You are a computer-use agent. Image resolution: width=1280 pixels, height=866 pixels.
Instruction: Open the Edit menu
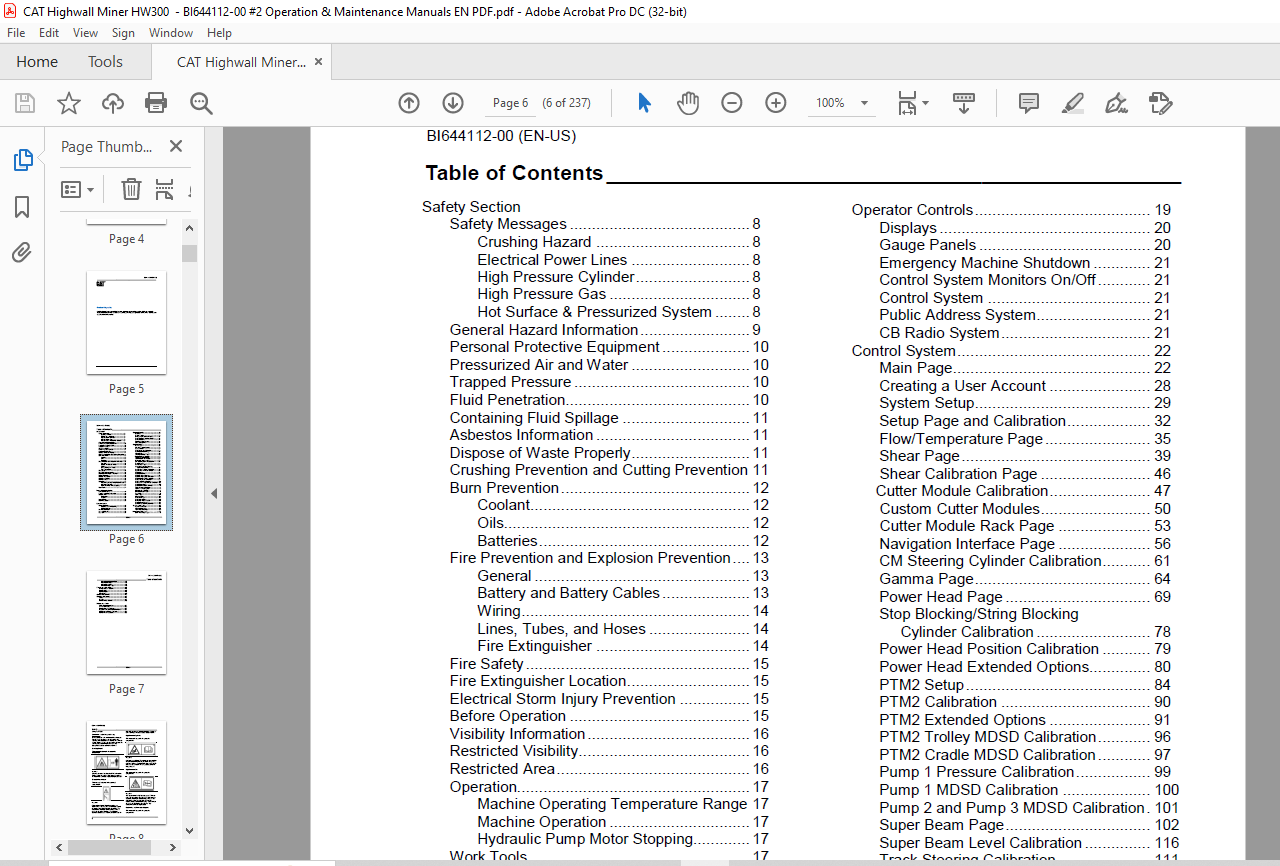[x=49, y=33]
